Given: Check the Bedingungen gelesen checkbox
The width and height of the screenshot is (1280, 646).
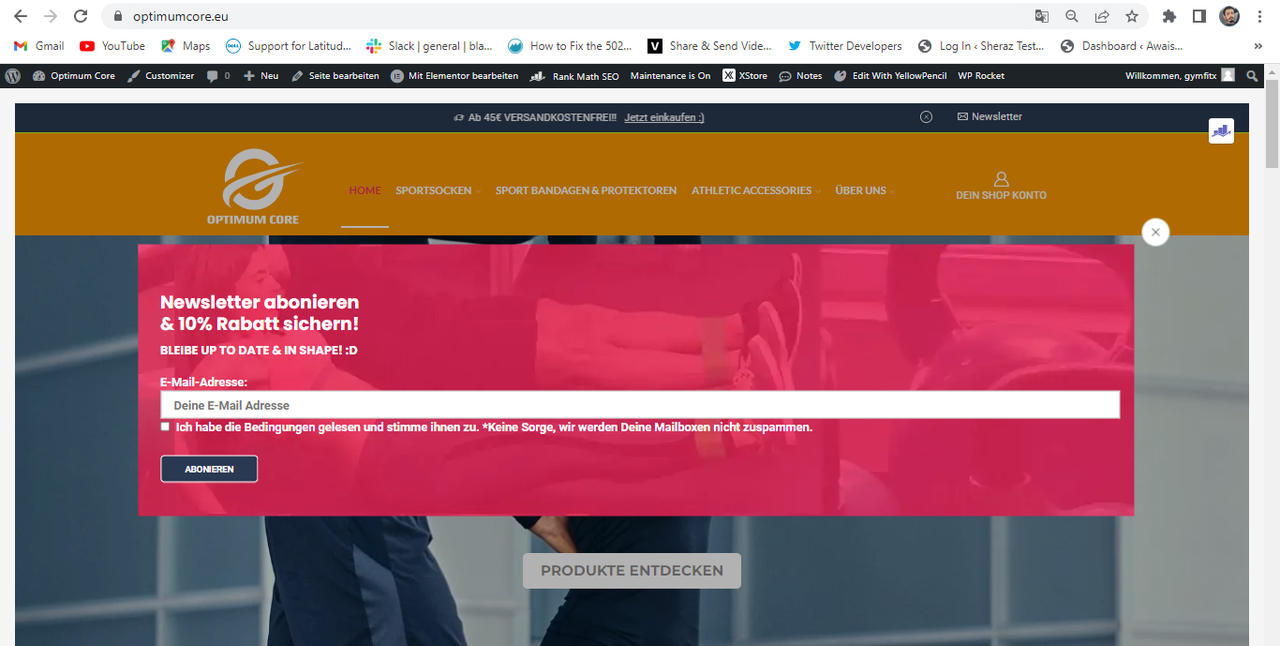Looking at the screenshot, I should [x=165, y=426].
